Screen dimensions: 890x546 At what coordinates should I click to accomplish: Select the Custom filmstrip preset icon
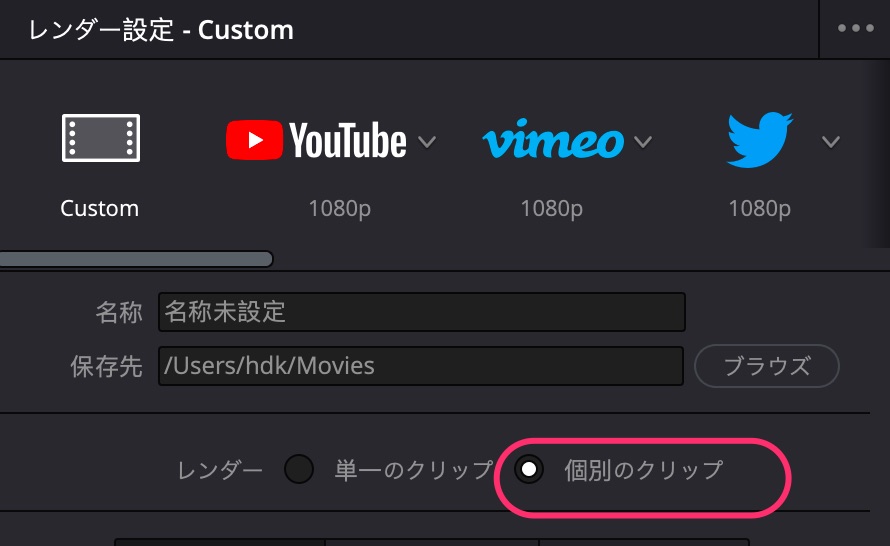(101, 138)
